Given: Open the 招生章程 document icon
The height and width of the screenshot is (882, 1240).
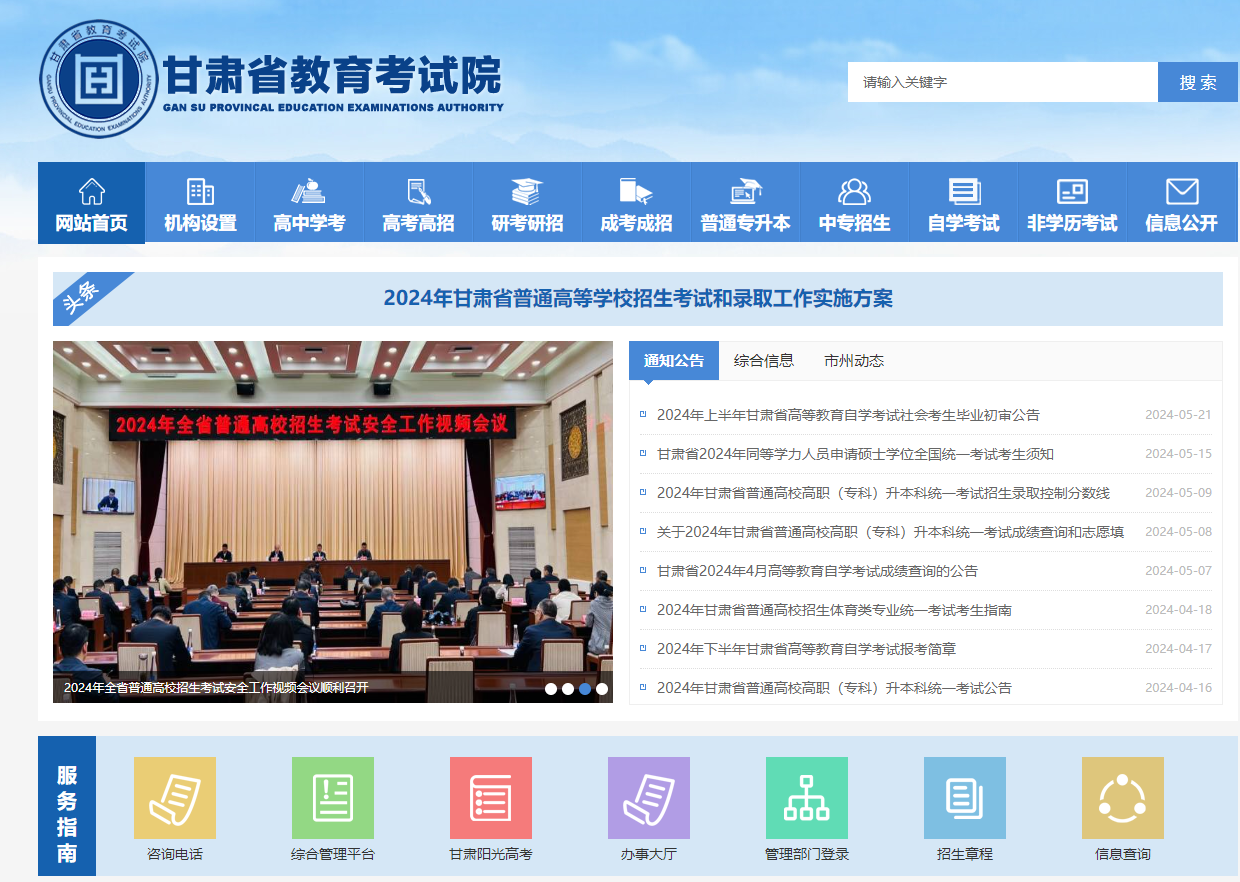Looking at the screenshot, I should pyautogui.click(x=965, y=798).
